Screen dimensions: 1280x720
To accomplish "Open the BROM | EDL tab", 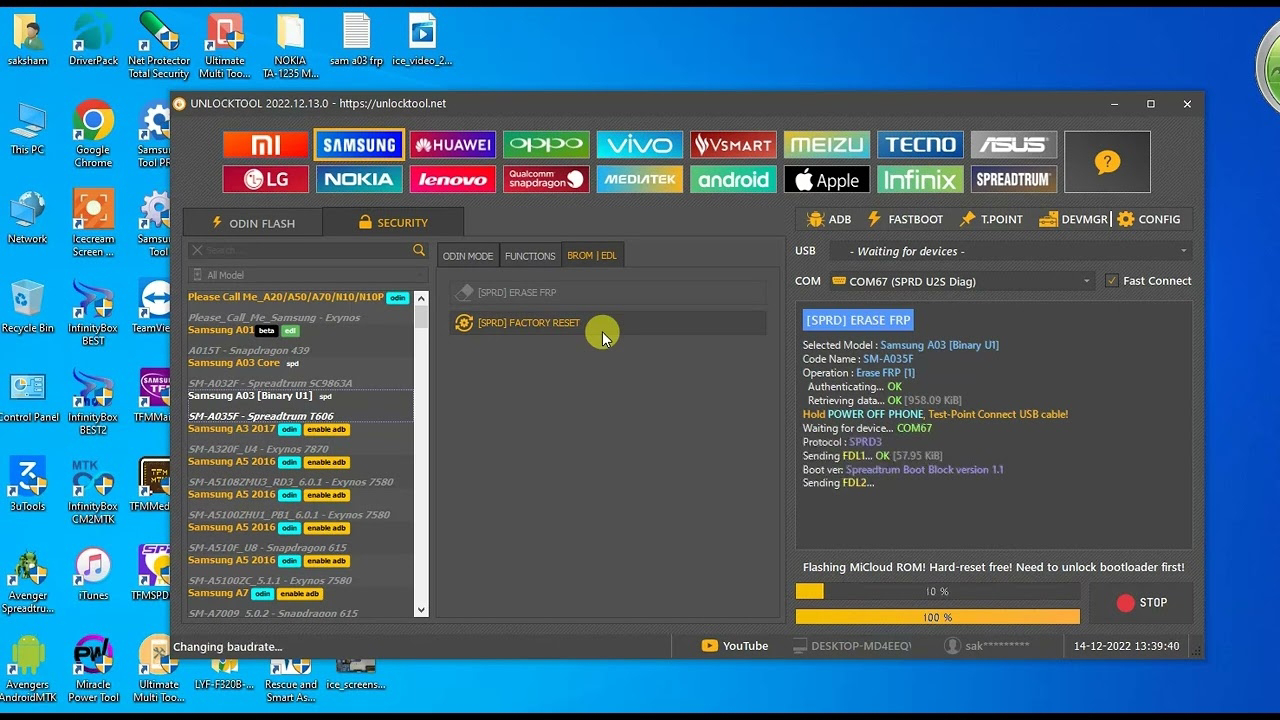I will click(592, 256).
